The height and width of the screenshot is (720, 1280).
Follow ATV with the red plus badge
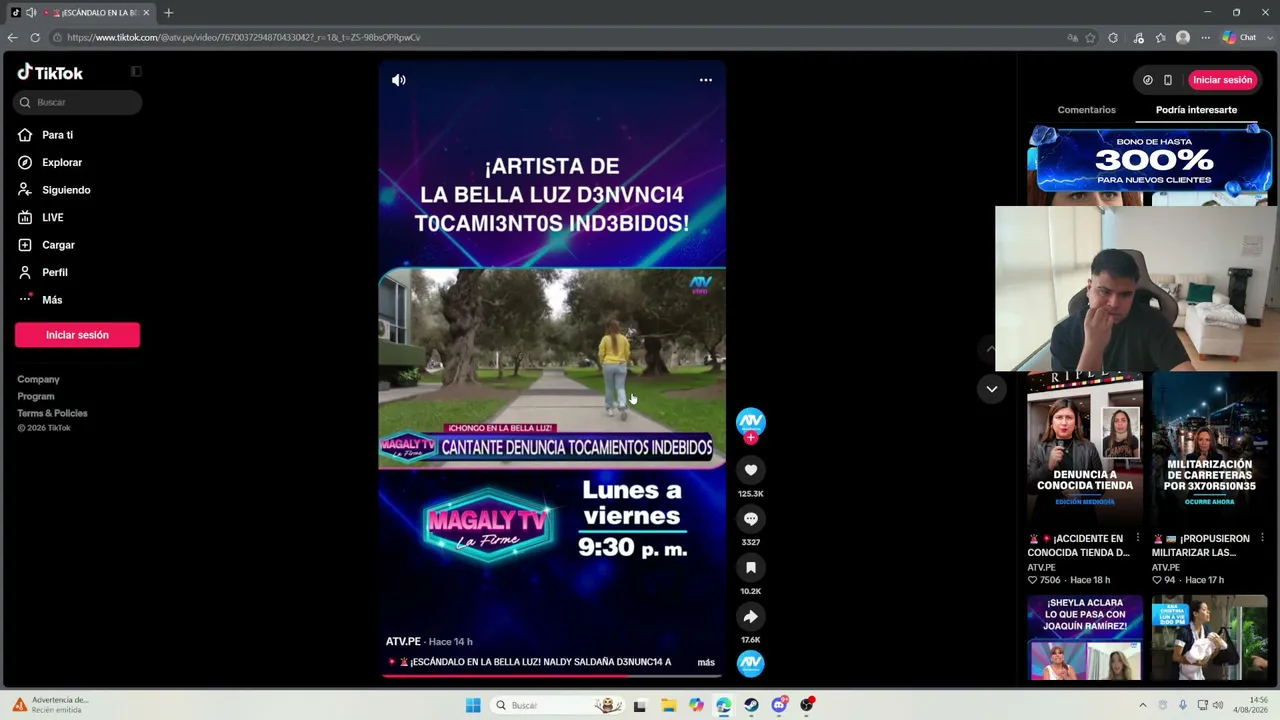tap(751, 438)
